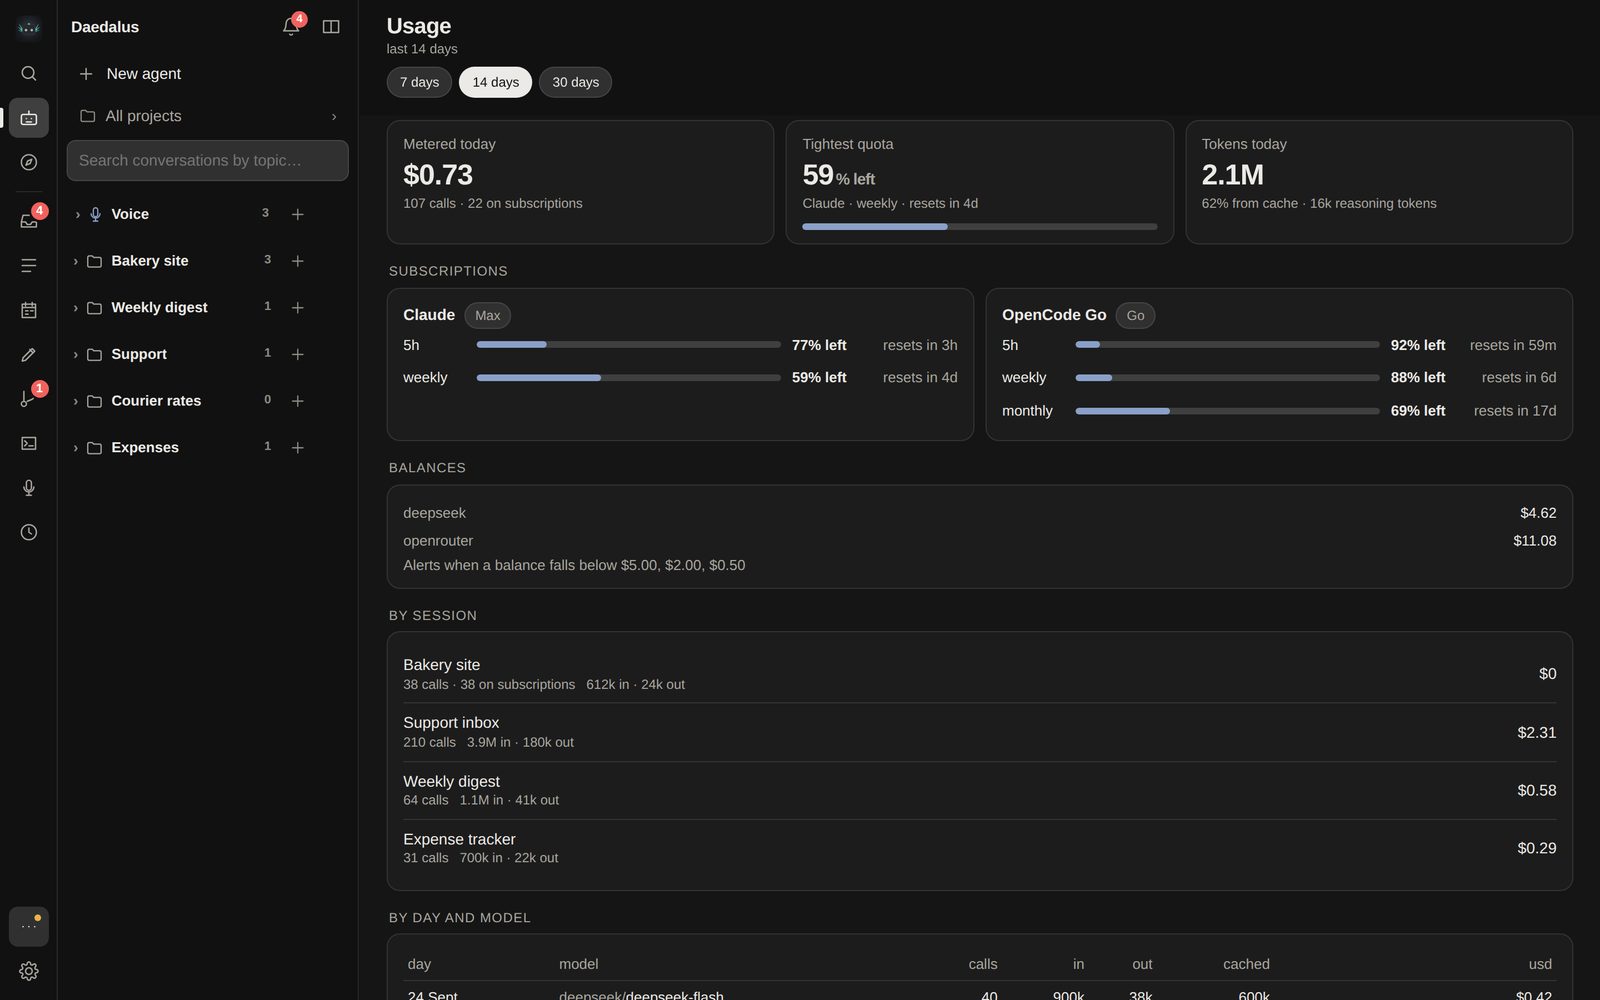Open the inbox icon with badge 4

[29, 221]
